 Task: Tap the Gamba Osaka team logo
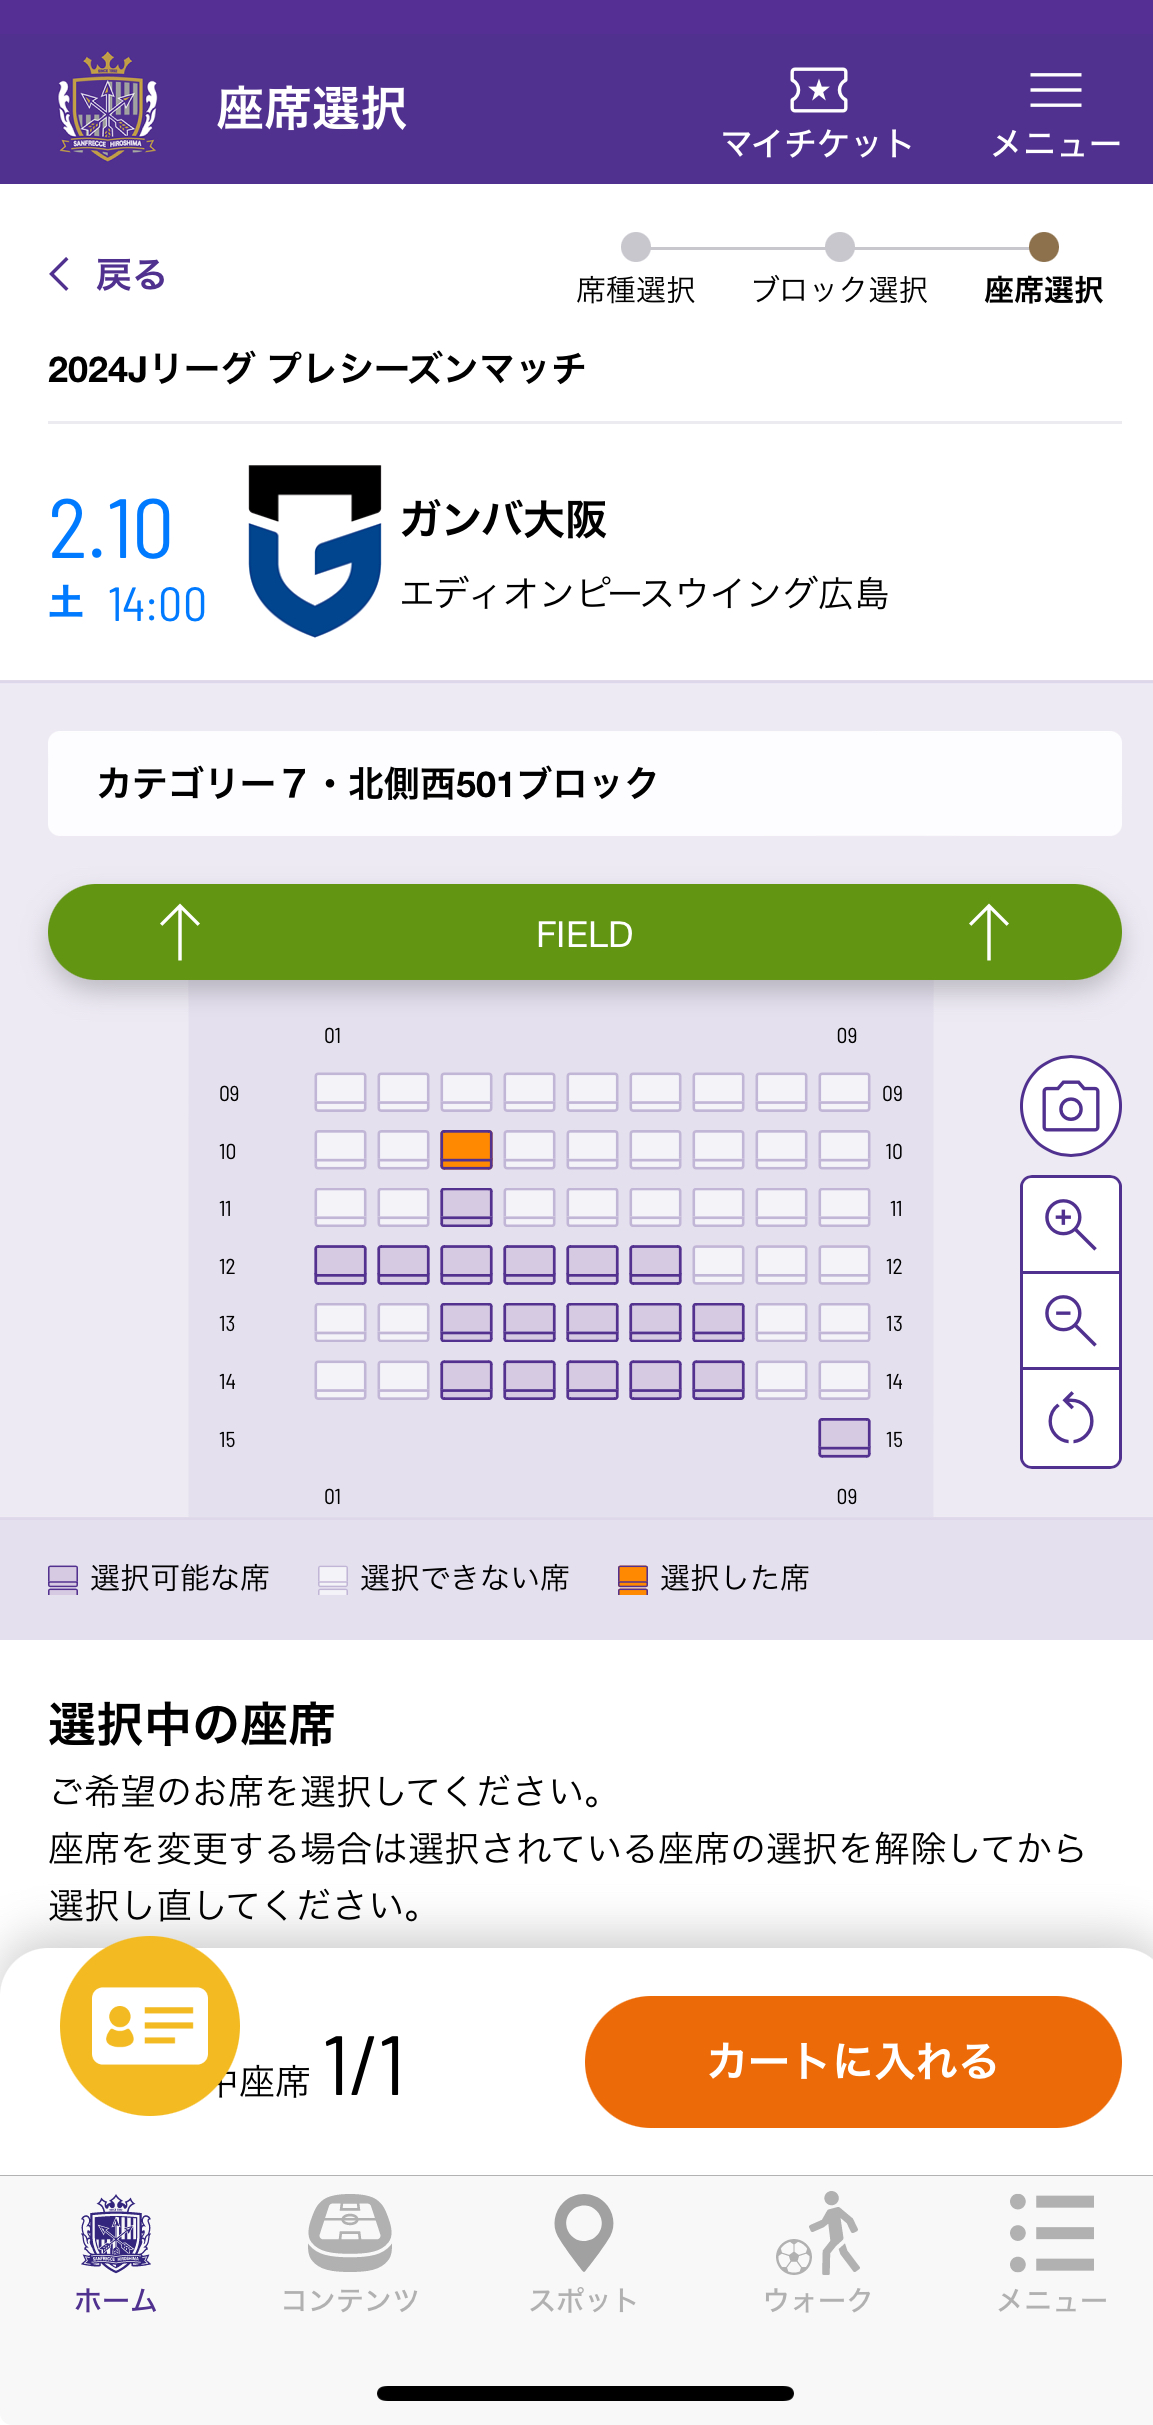(315, 550)
